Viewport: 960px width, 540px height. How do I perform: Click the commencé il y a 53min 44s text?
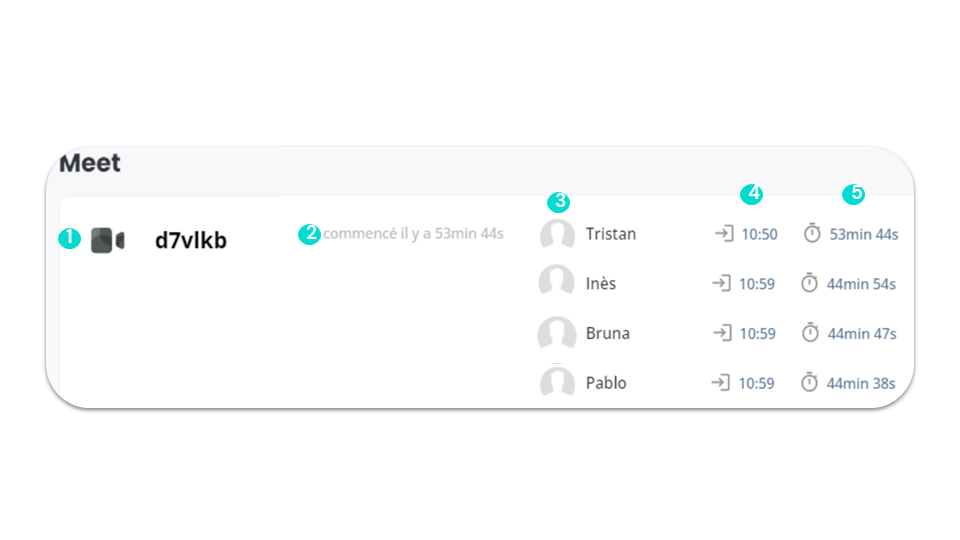pos(413,233)
